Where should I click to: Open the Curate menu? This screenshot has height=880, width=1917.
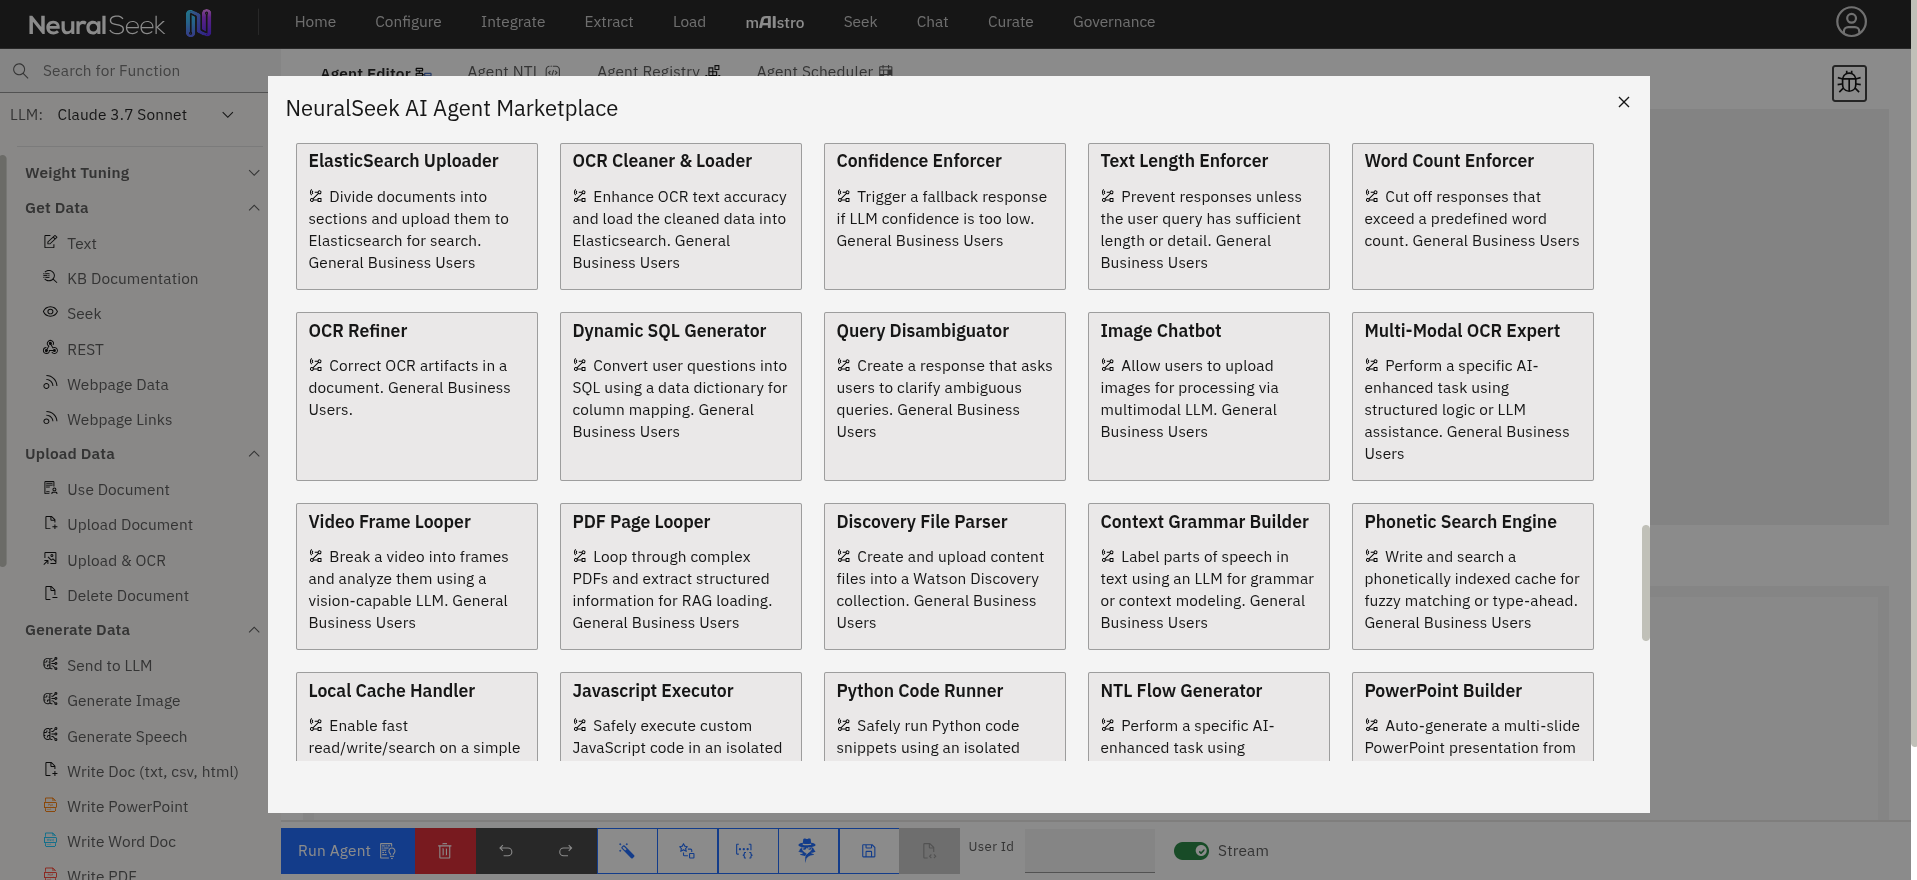(x=1010, y=22)
